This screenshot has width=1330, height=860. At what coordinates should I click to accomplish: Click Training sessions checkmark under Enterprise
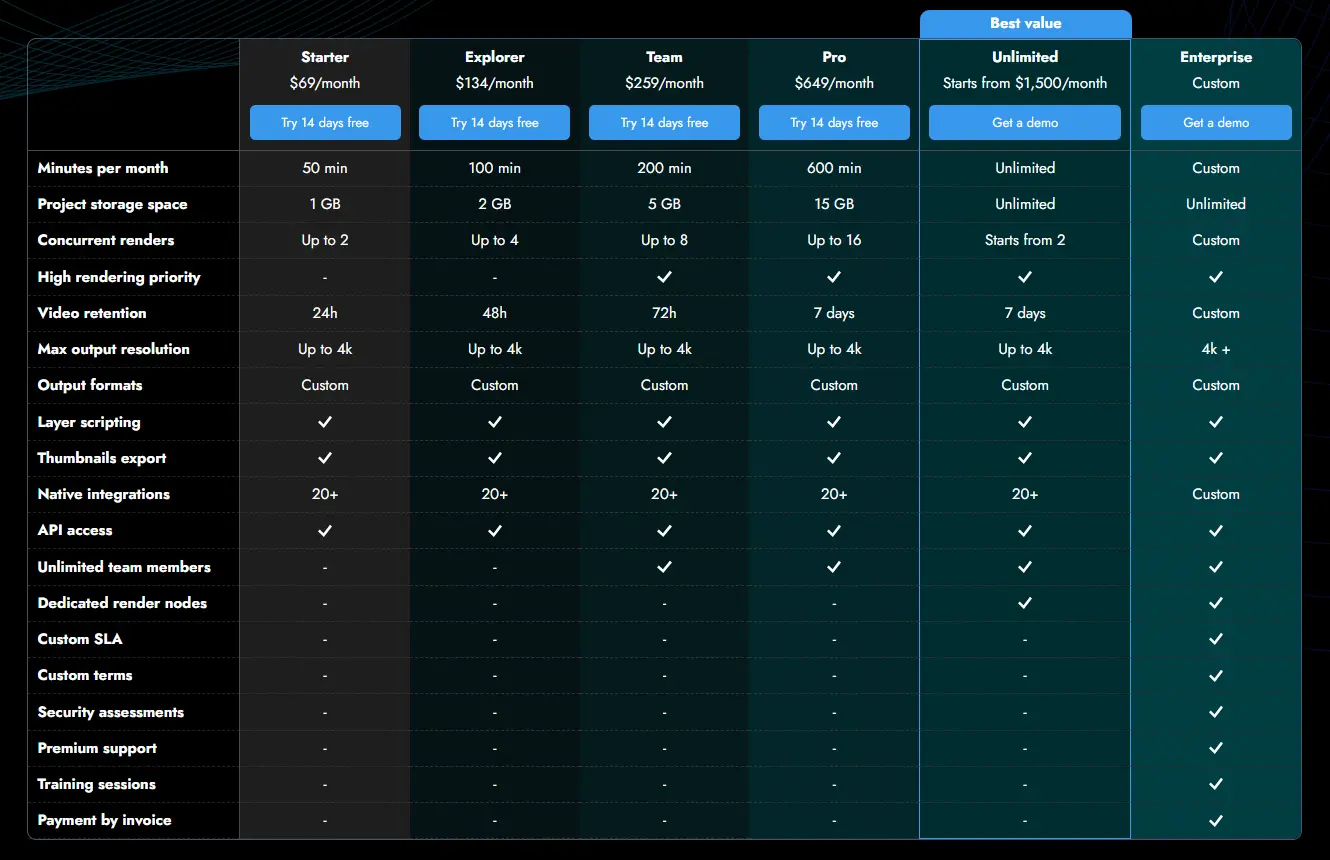pos(1216,784)
